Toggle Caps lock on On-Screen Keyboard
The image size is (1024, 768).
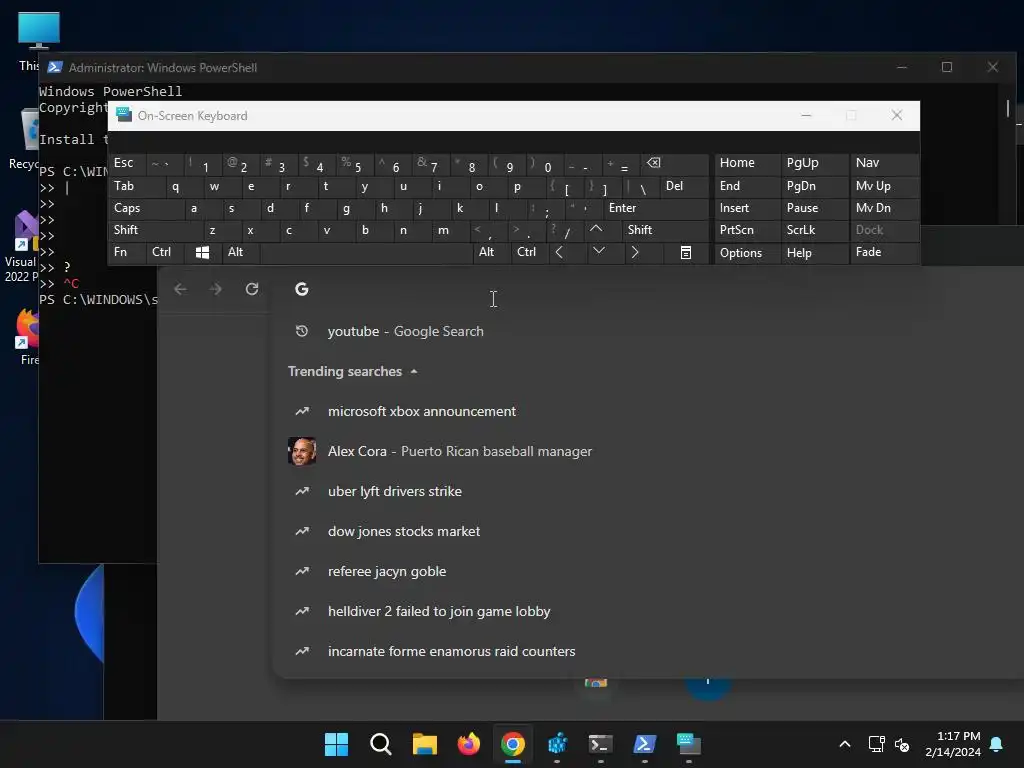pyautogui.click(x=147, y=208)
